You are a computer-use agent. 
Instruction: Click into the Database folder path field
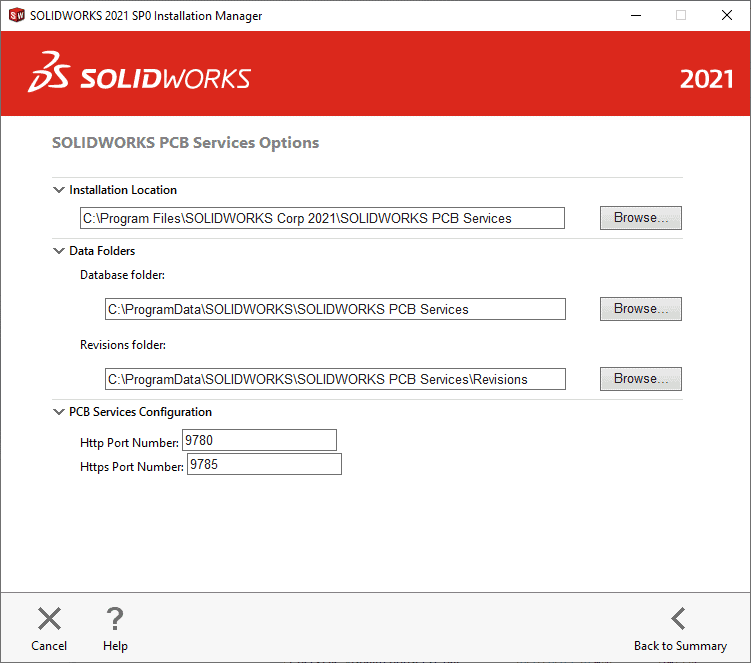point(335,309)
